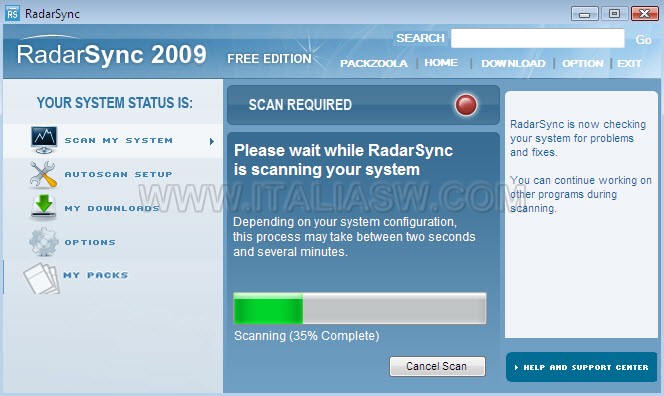
Task: Go to Home in top navigation
Action: point(441,63)
